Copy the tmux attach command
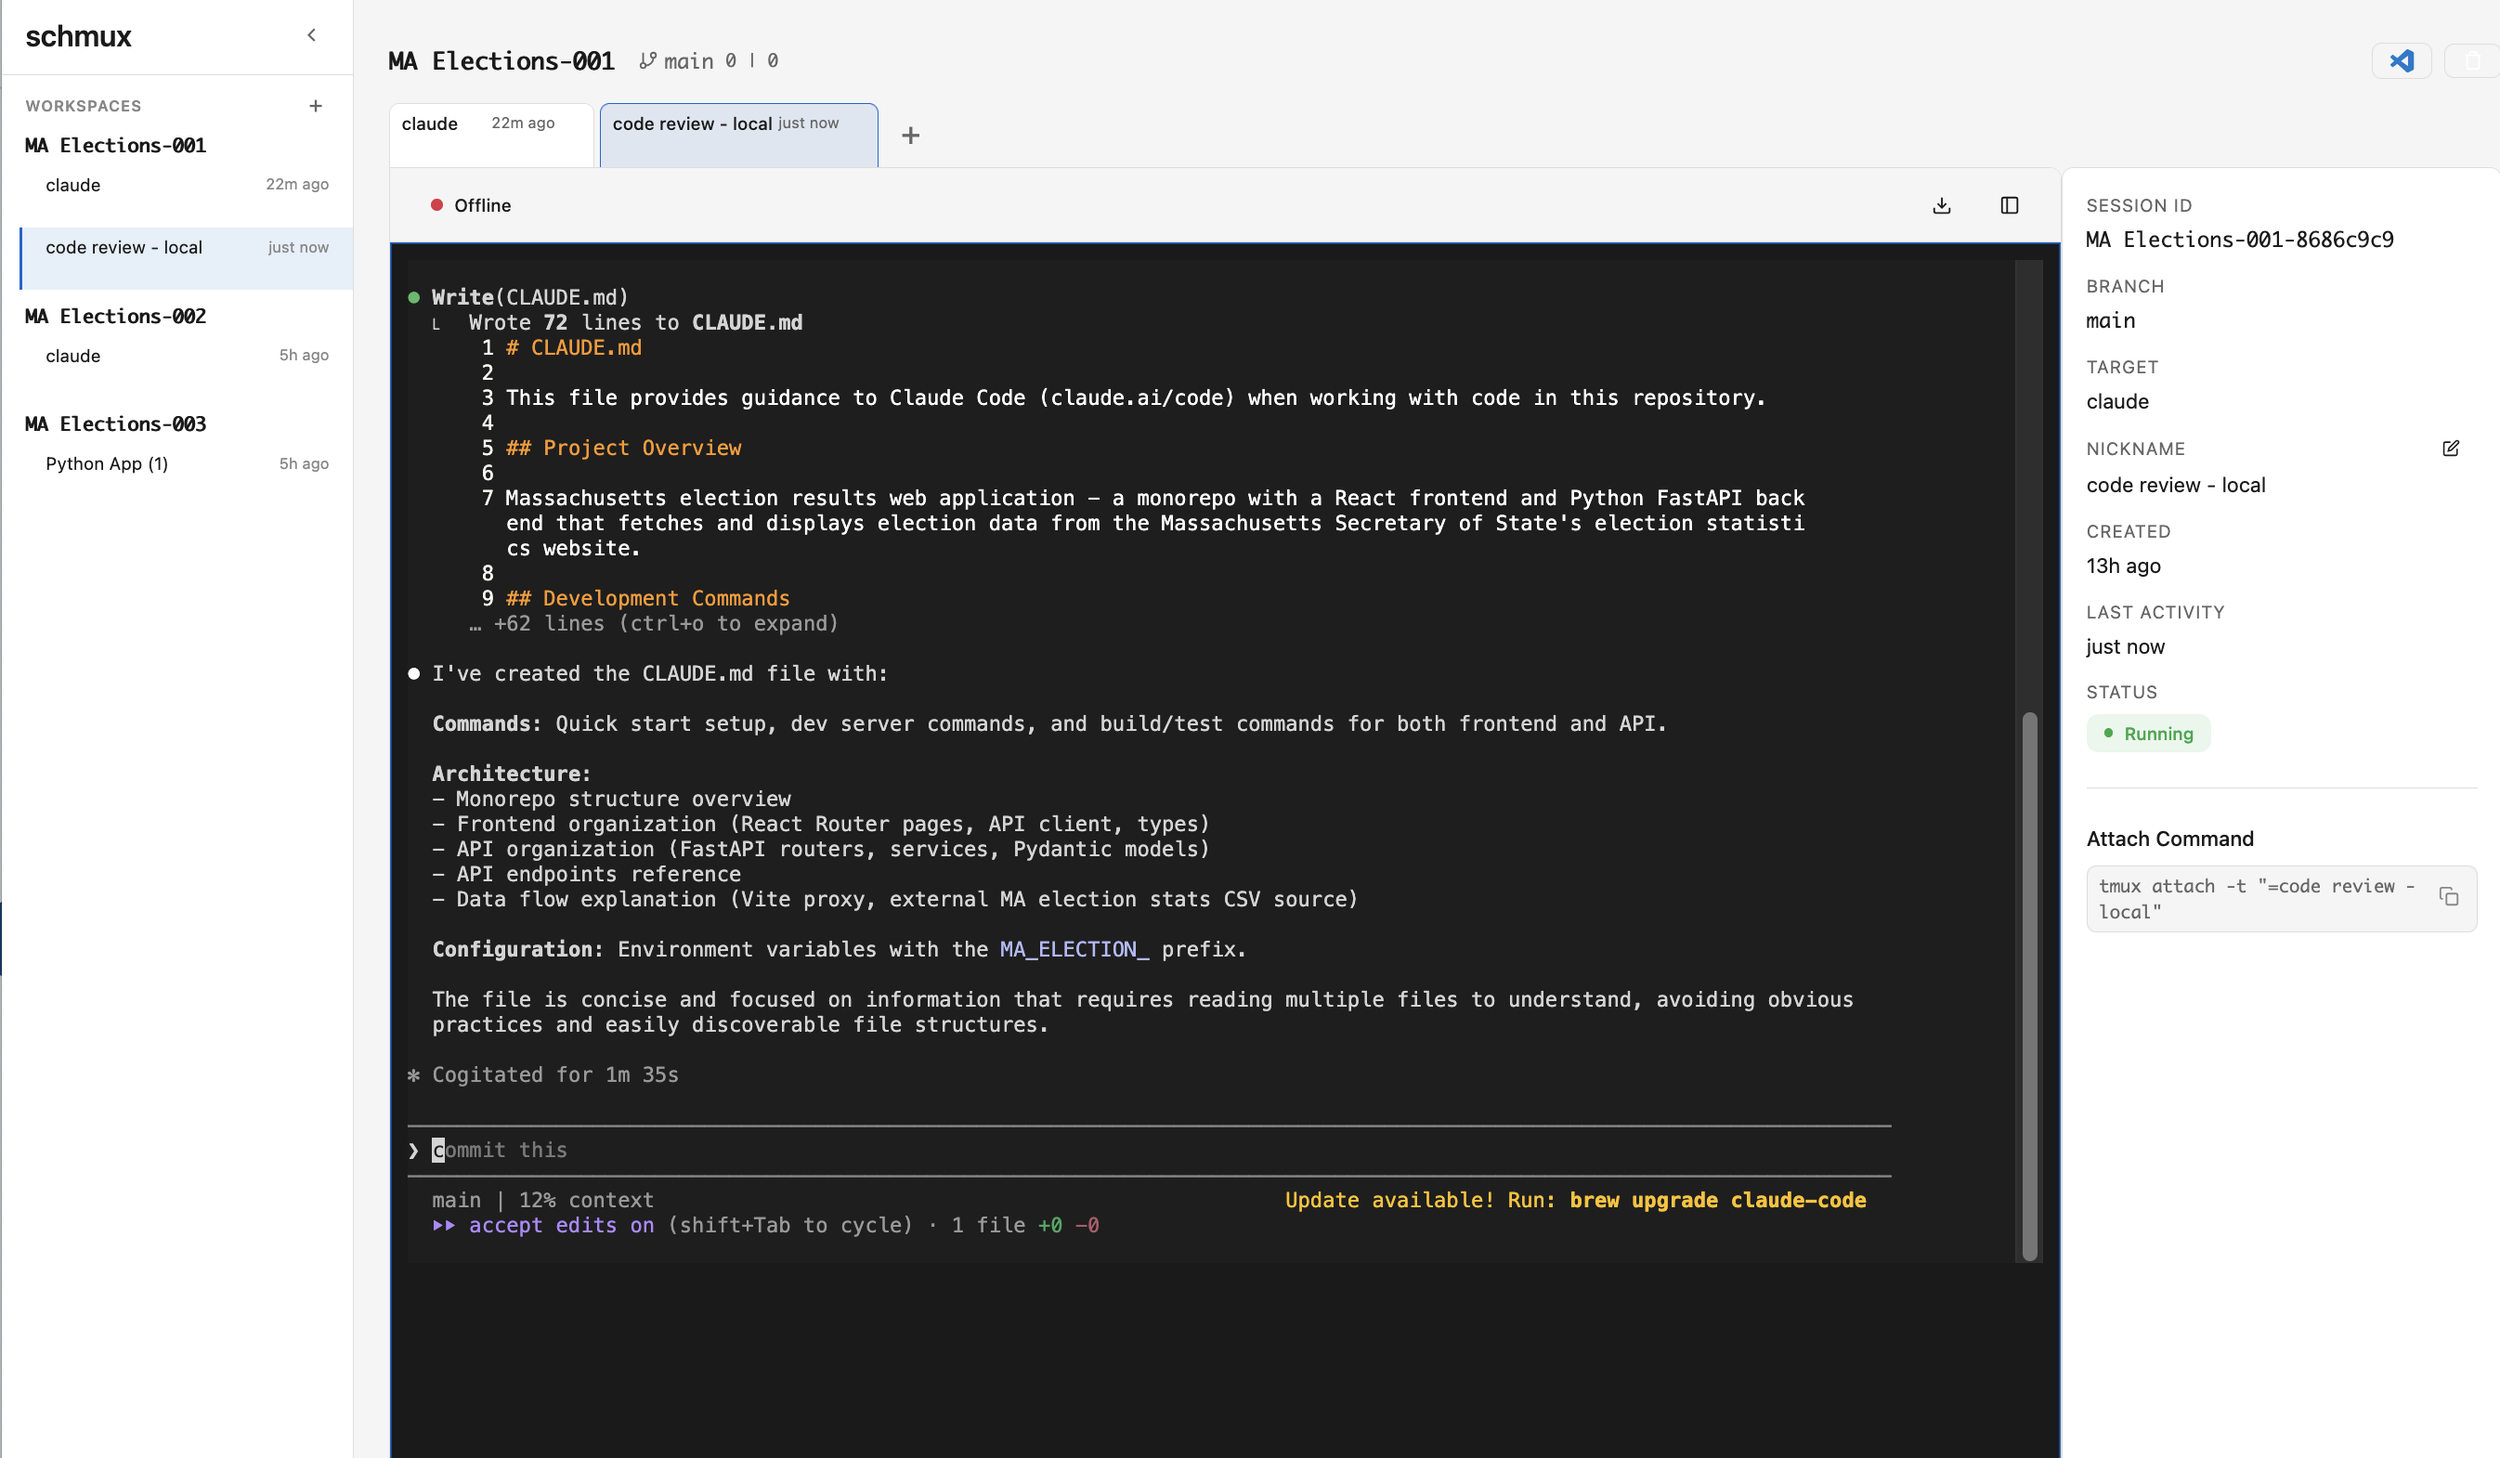Image resolution: width=2500 pixels, height=1458 pixels. [x=2448, y=896]
